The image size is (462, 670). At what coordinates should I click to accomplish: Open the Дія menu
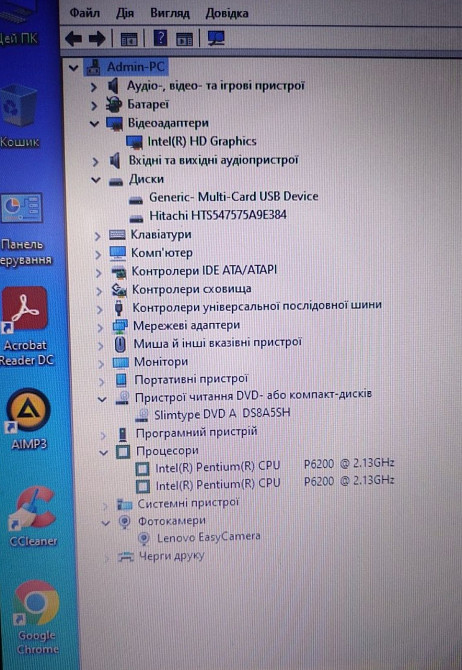tap(125, 13)
